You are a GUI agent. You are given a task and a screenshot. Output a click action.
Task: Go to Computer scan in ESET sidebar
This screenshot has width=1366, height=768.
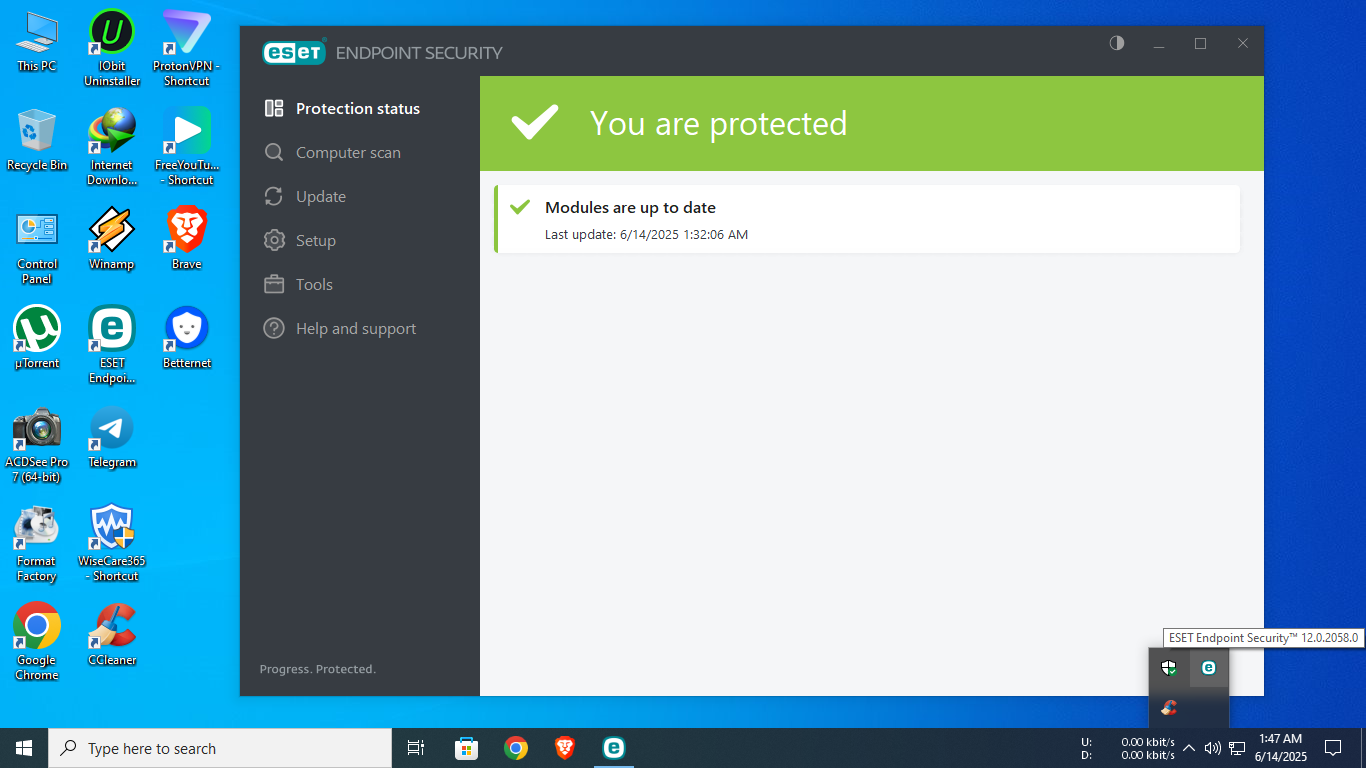tap(332, 152)
